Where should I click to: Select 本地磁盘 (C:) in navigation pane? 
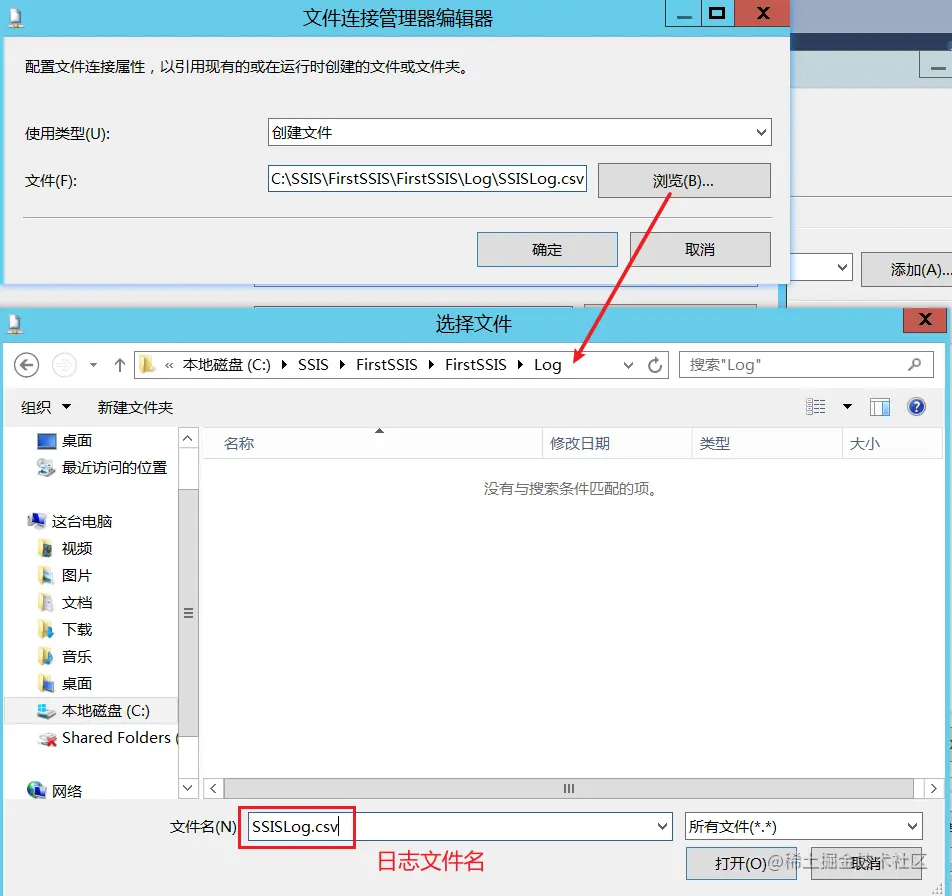(x=93, y=710)
